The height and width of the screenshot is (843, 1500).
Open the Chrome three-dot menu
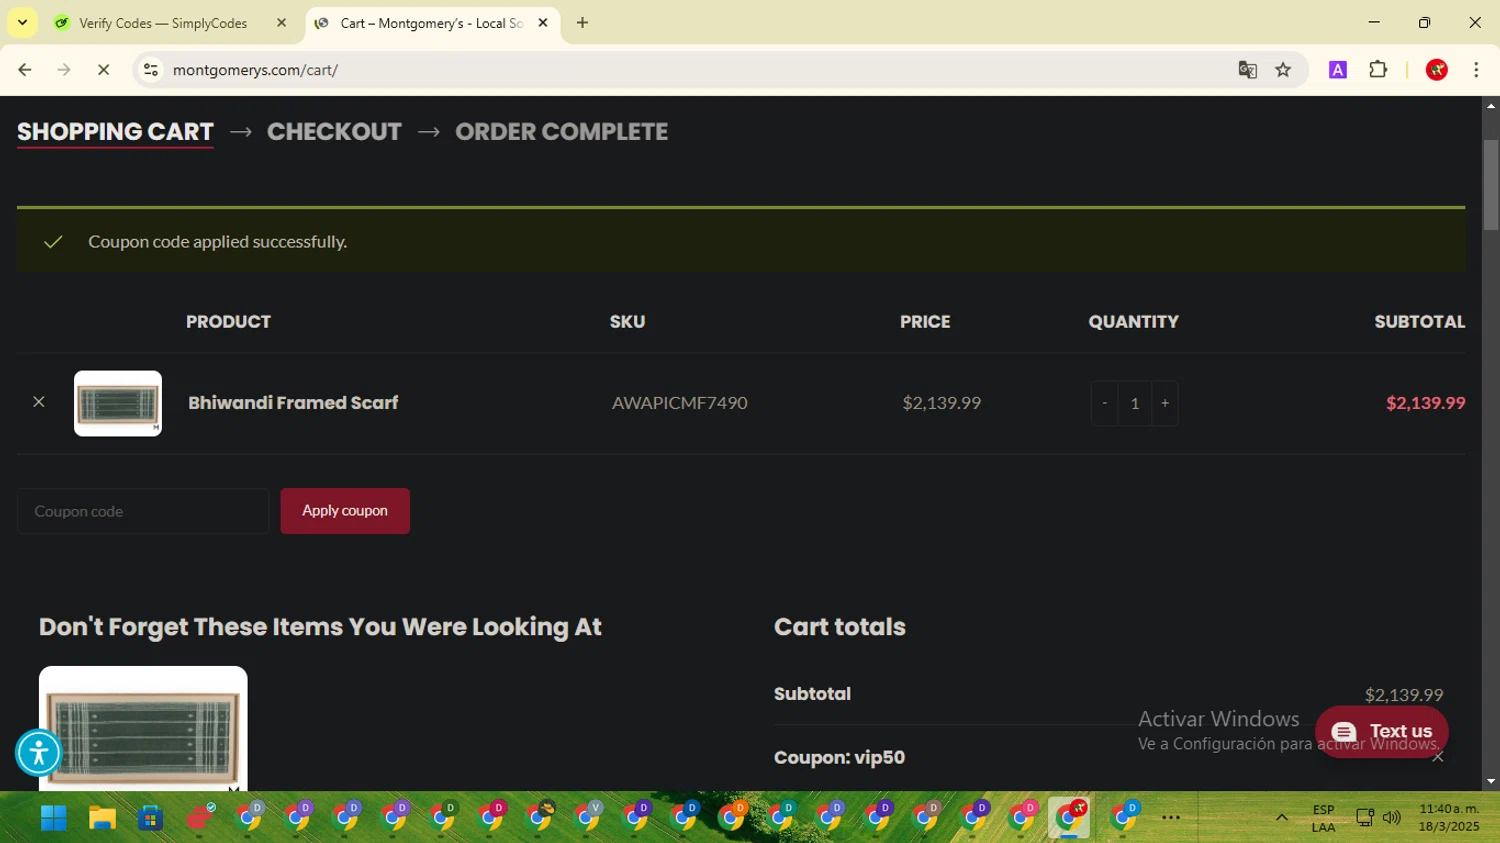coord(1476,70)
